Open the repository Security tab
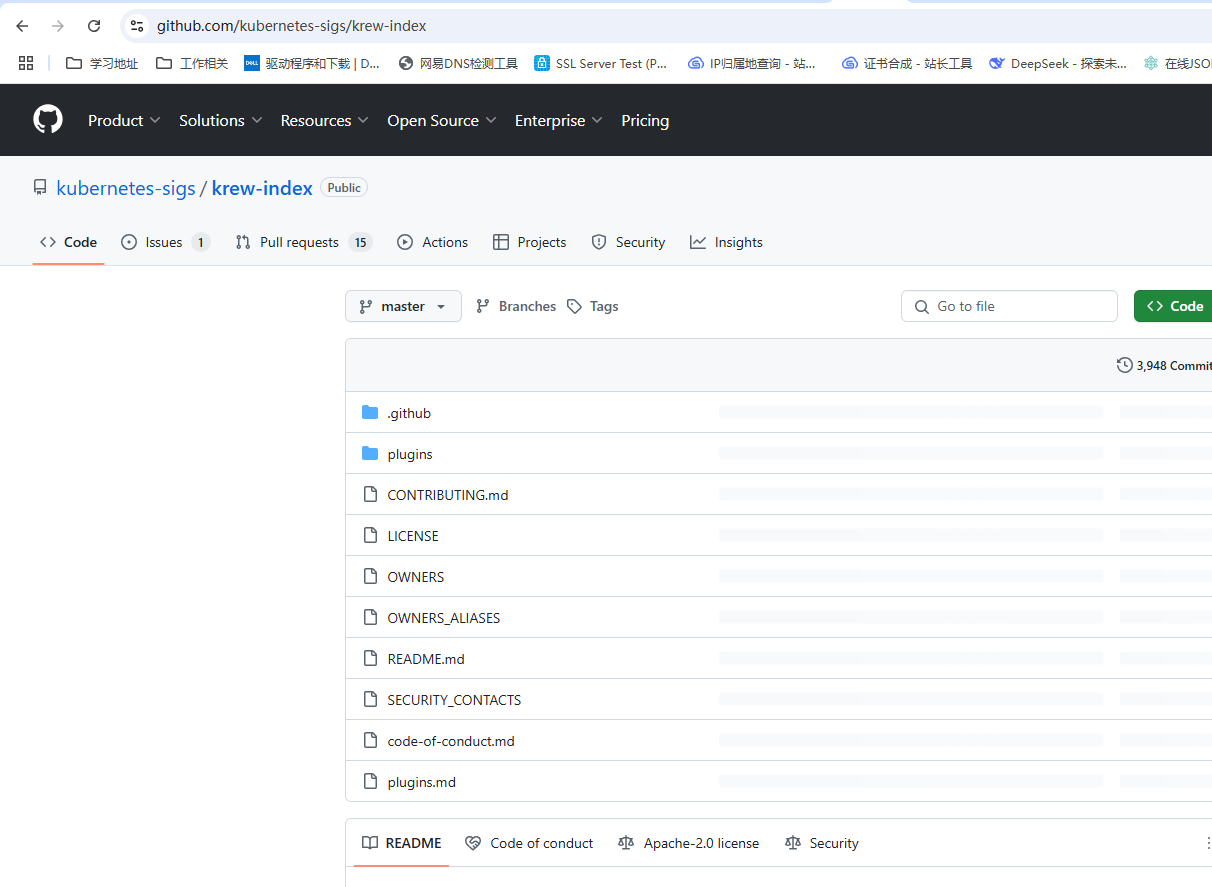Image resolution: width=1212 pixels, height=887 pixels. [628, 242]
